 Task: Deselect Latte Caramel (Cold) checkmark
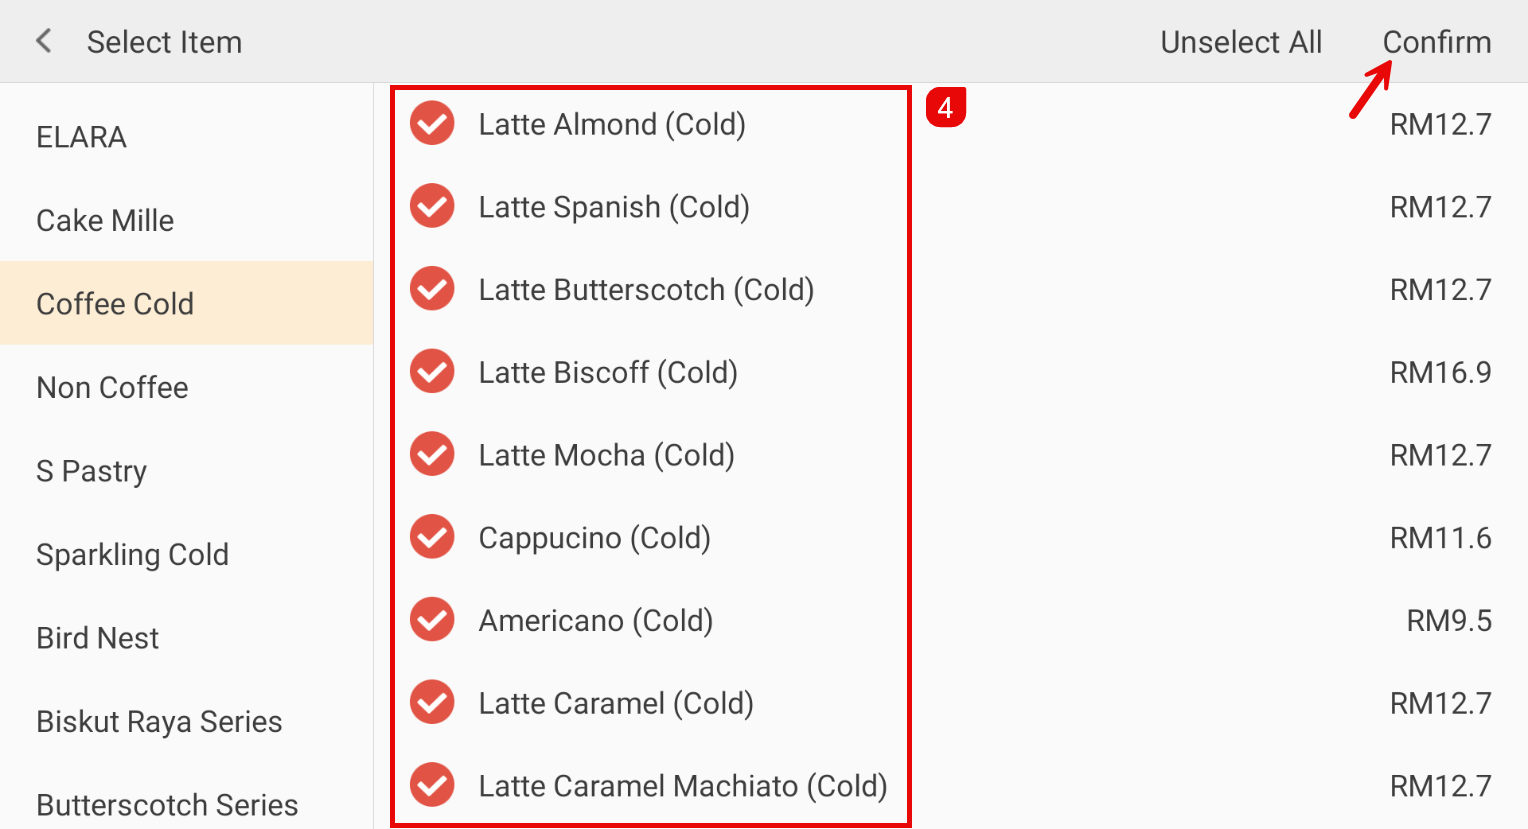tap(432, 703)
